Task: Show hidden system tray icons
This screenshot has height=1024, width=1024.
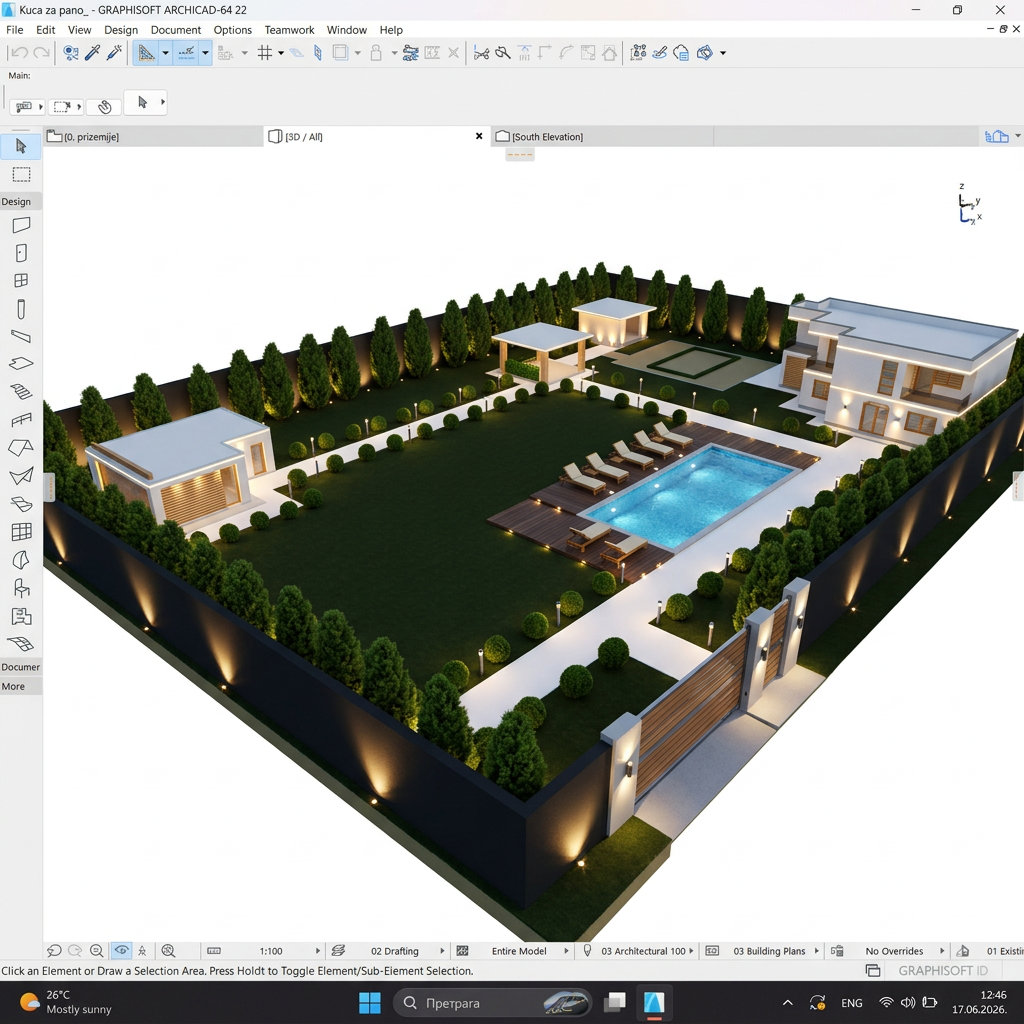Action: (788, 1002)
